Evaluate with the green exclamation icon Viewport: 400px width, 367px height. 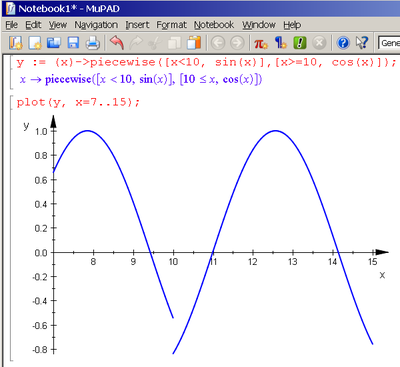point(300,43)
